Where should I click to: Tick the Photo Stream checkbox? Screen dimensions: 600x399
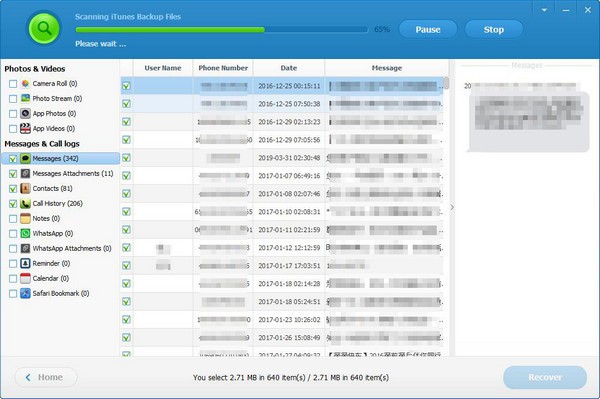pos(13,99)
